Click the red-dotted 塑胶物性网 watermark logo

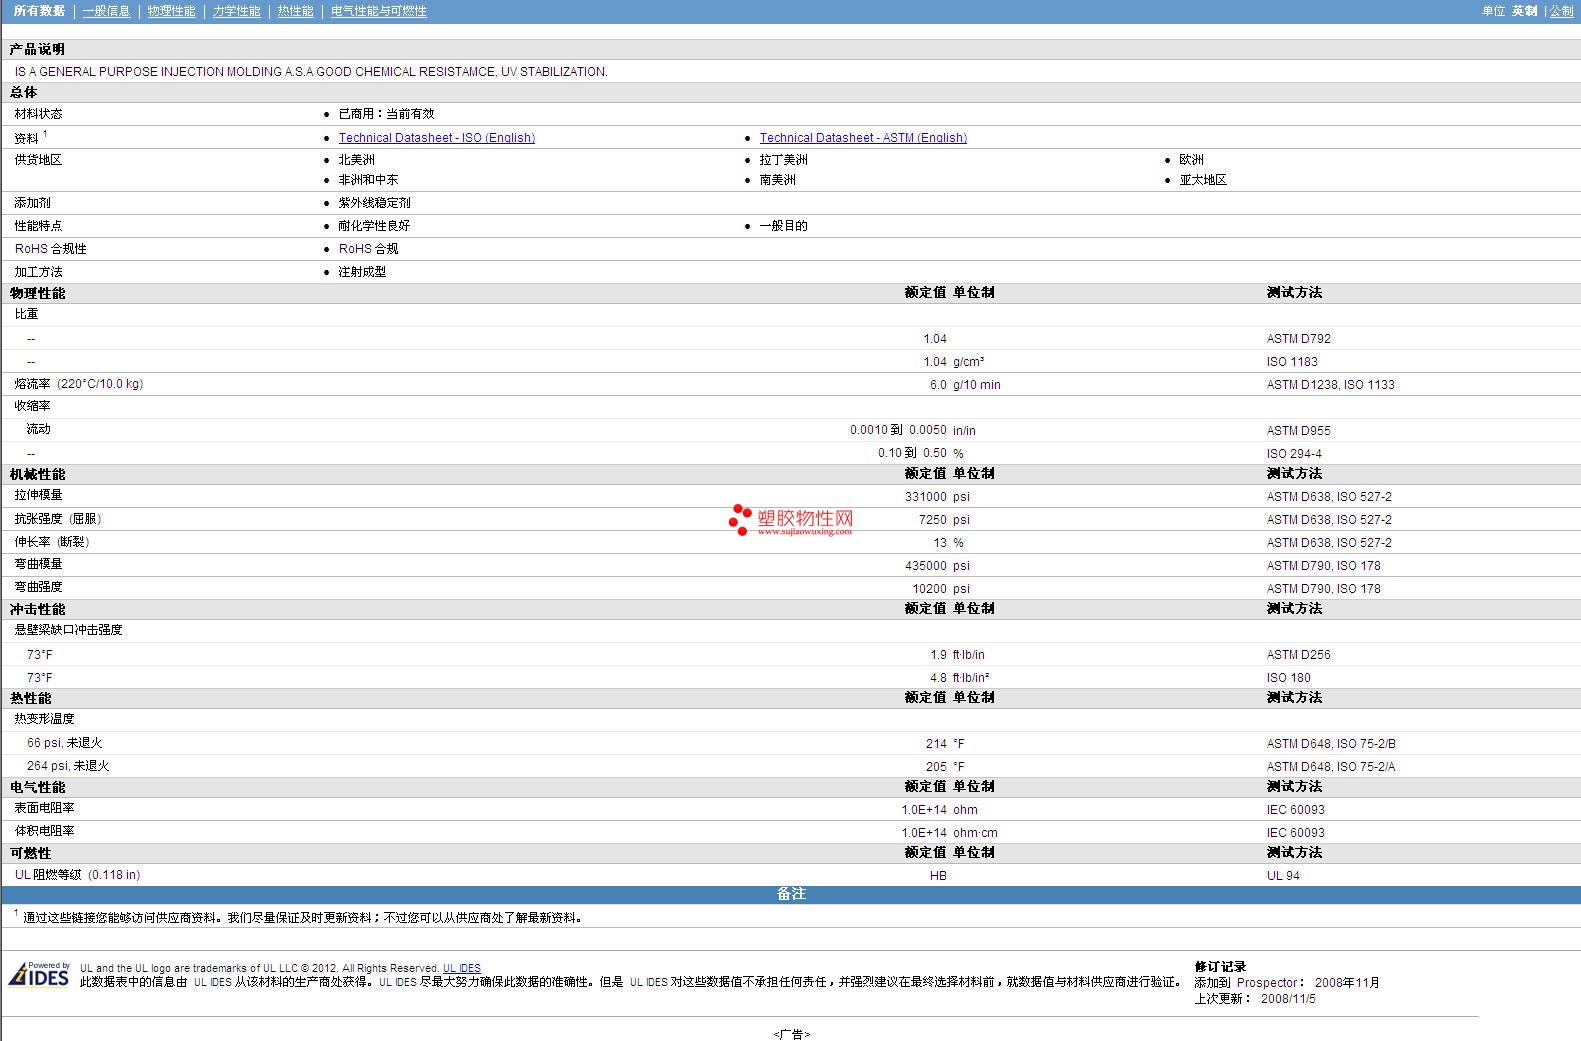click(x=791, y=520)
